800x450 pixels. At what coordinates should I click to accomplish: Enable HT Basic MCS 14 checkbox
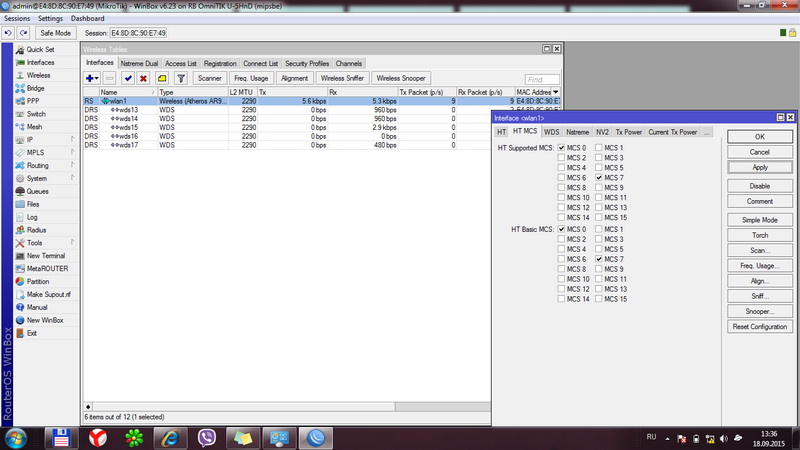click(561, 299)
